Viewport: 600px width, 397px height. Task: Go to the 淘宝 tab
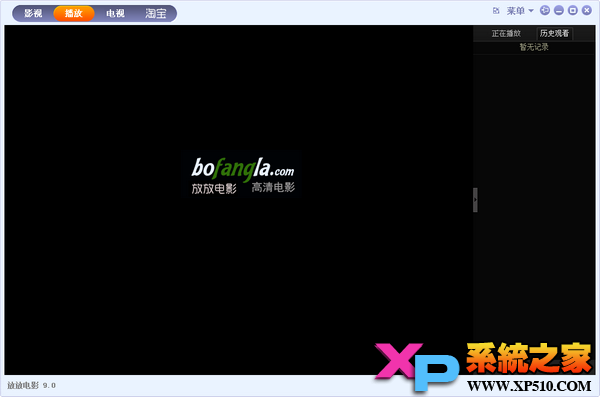(x=156, y=13)
